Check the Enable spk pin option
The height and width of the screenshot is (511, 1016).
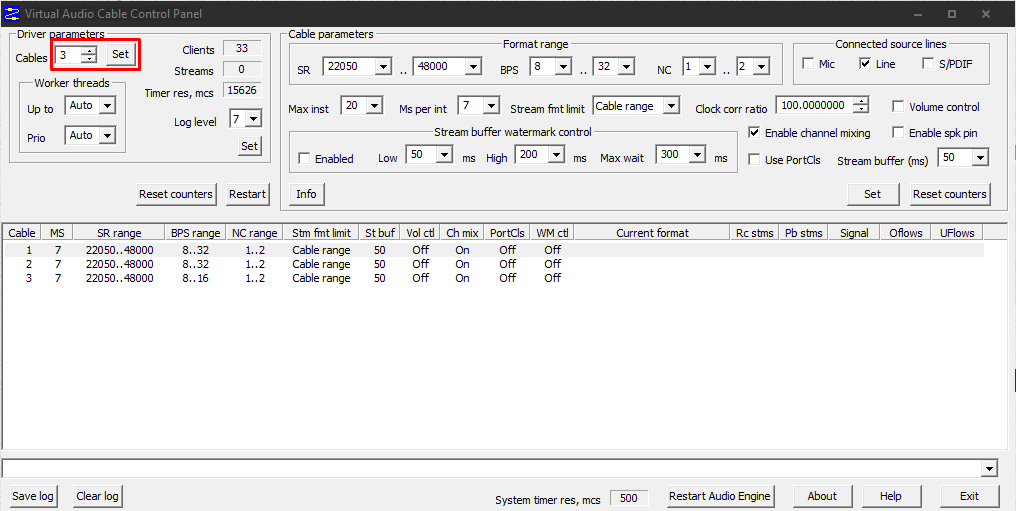click(x=898, y=133)
